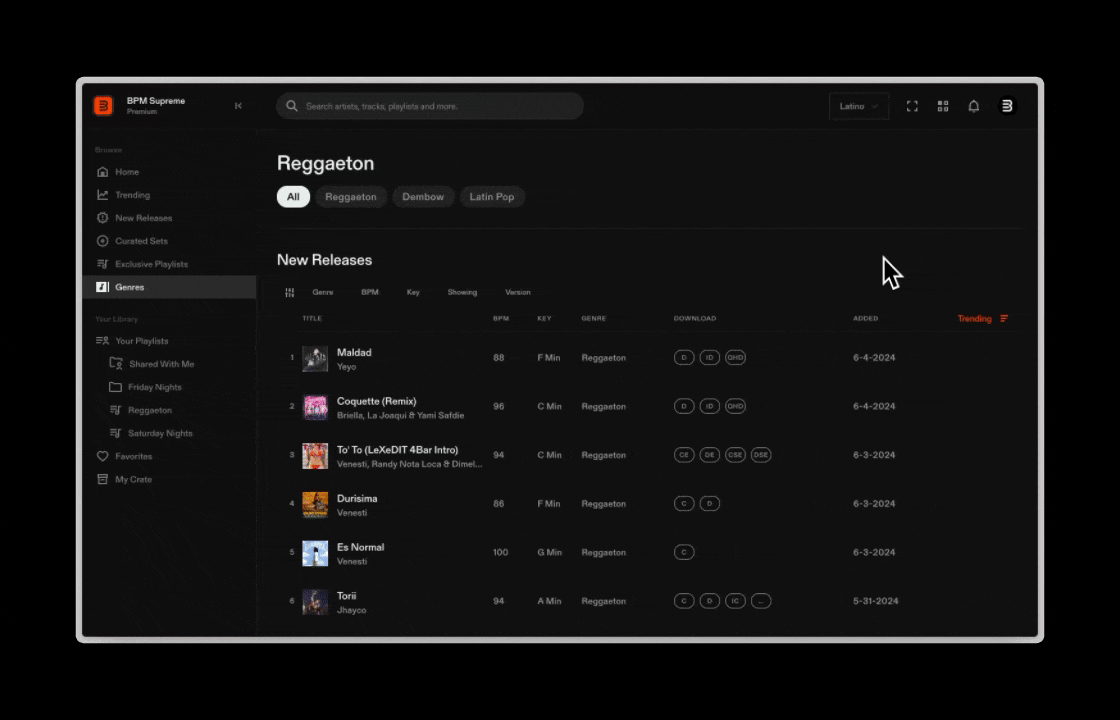Click the Es Normal album artwork
Screen dimensions: 1120x720
[315, 553]
